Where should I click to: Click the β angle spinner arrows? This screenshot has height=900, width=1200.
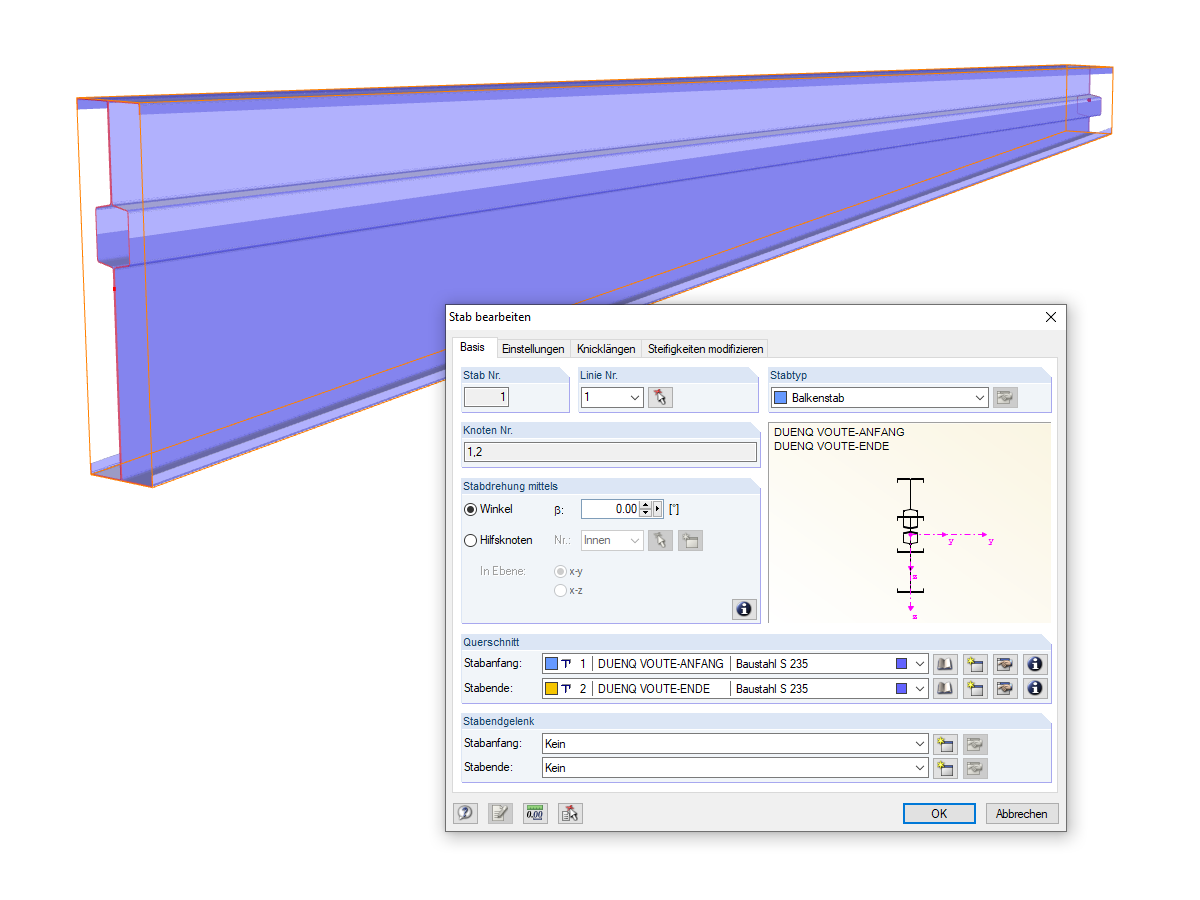click(x=646, y=509)
